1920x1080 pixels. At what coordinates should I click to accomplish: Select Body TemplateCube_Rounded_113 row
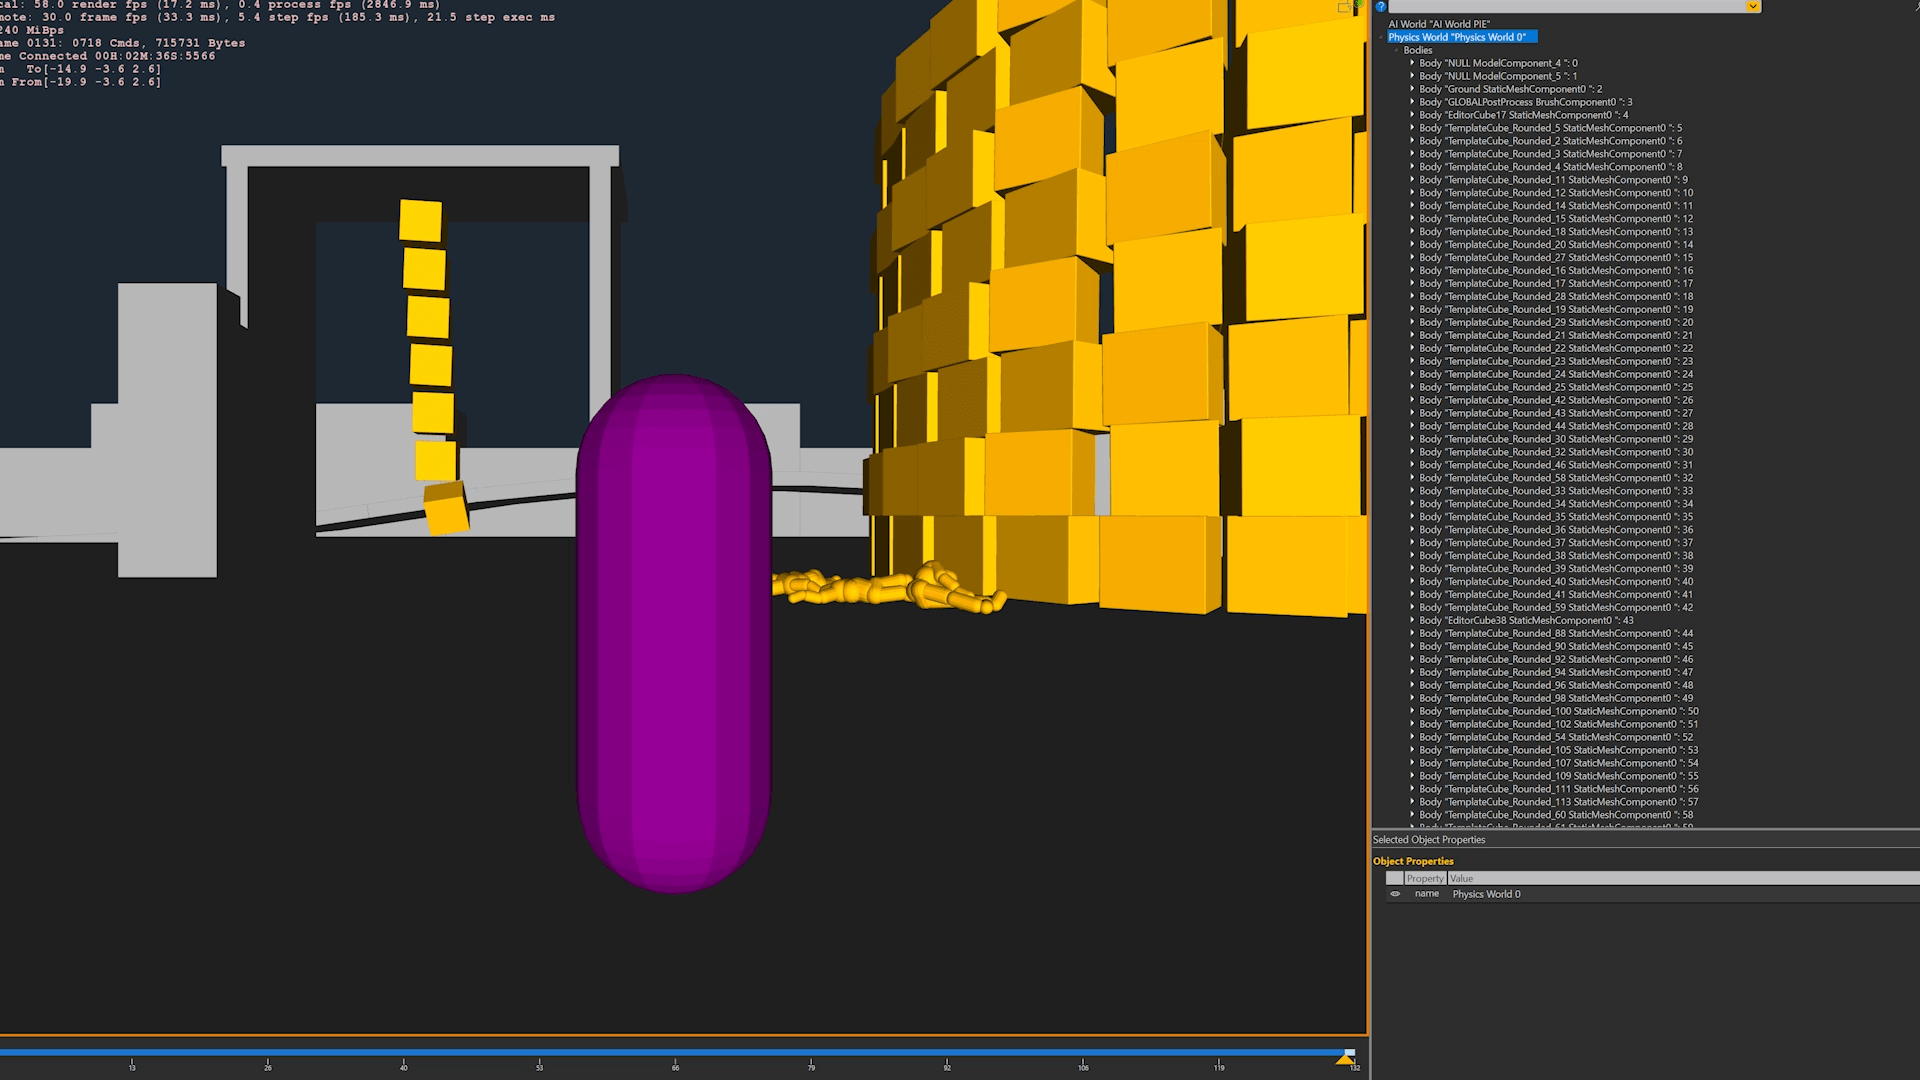[x=1559, y=802]
